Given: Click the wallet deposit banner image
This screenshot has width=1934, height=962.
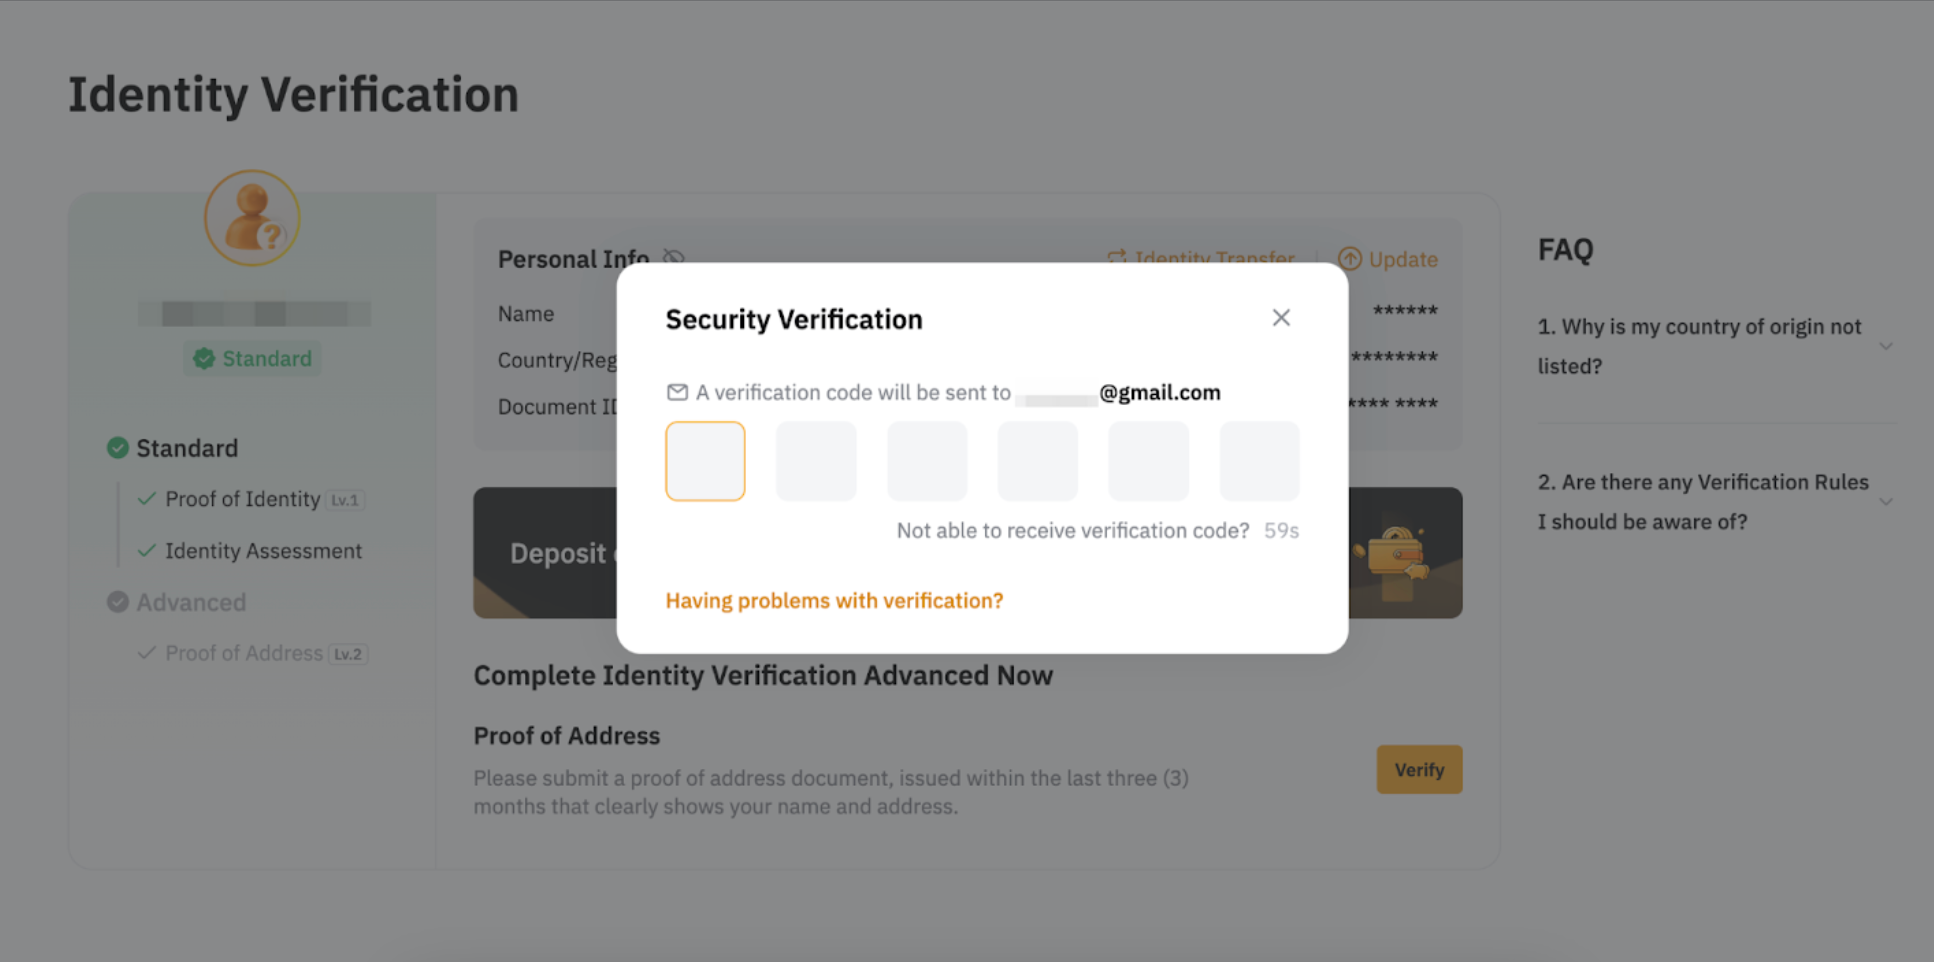Looking at the screenshot, I should click(x=1400, y=553).
